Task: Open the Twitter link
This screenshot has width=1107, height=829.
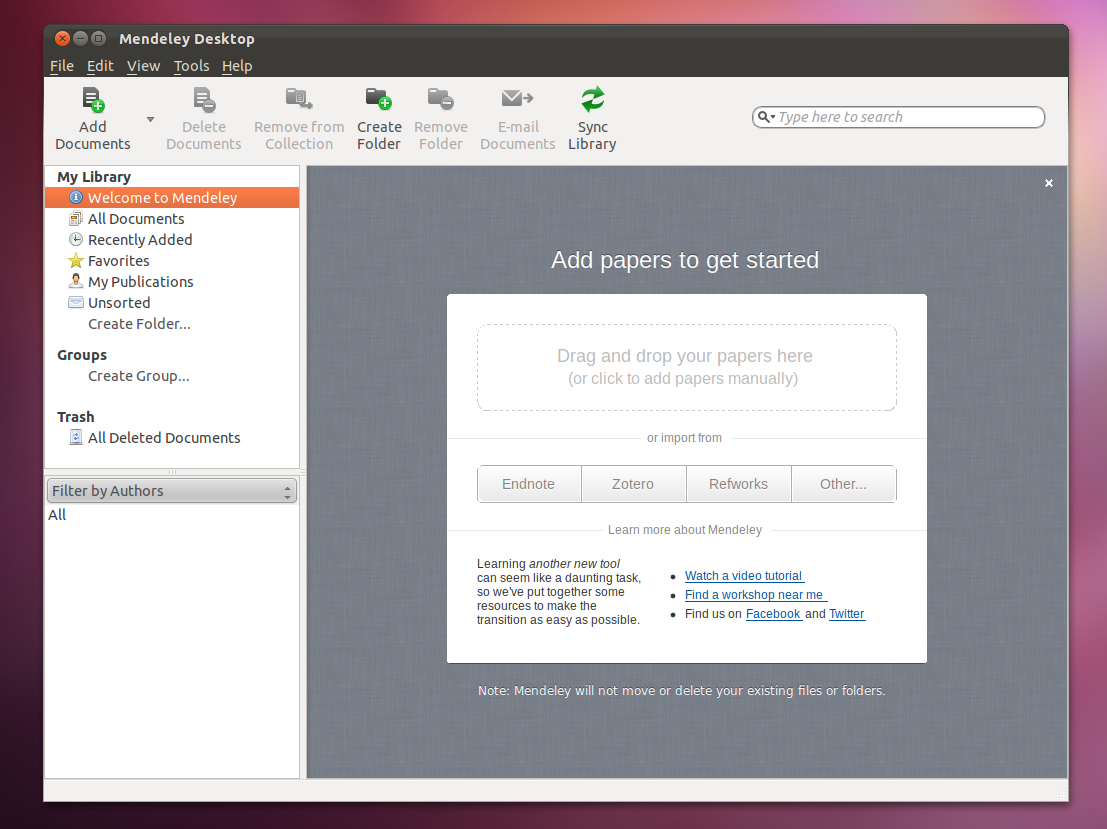Action: (x=846, y=614)
